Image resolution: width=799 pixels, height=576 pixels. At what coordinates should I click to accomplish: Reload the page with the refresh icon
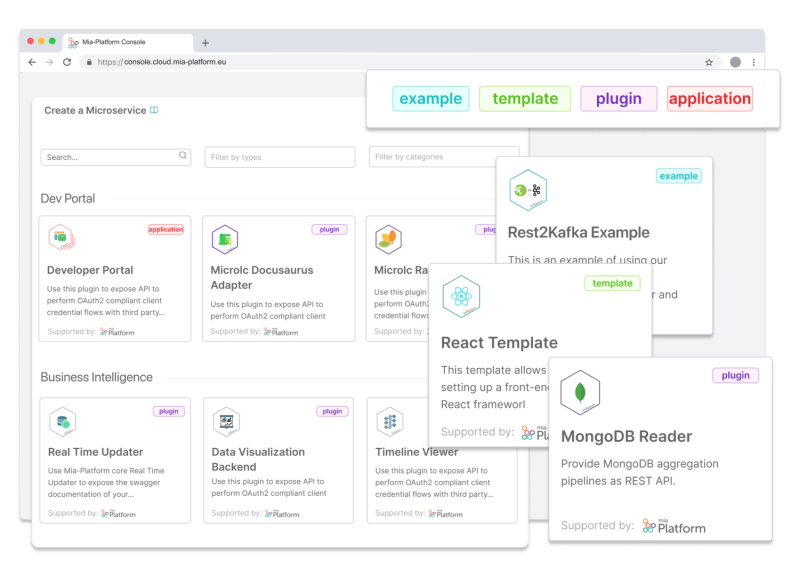tap(67, 62)
